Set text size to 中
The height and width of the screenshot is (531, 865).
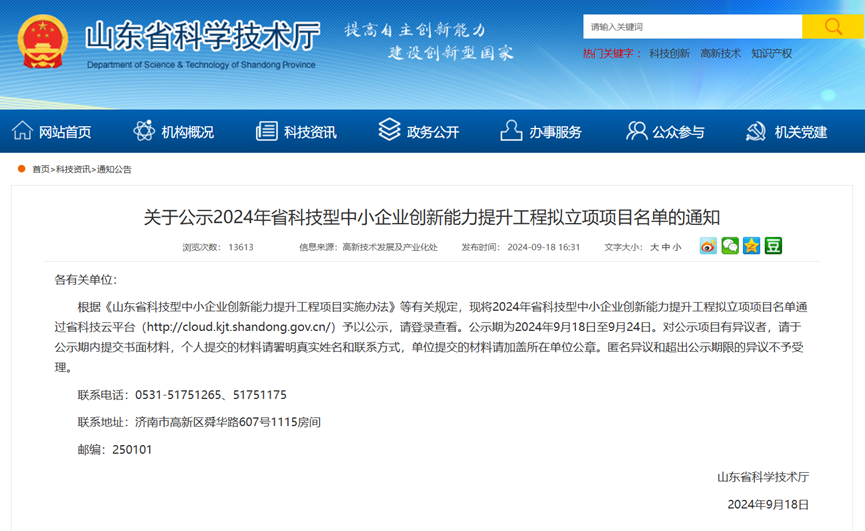tap(666, 247)
